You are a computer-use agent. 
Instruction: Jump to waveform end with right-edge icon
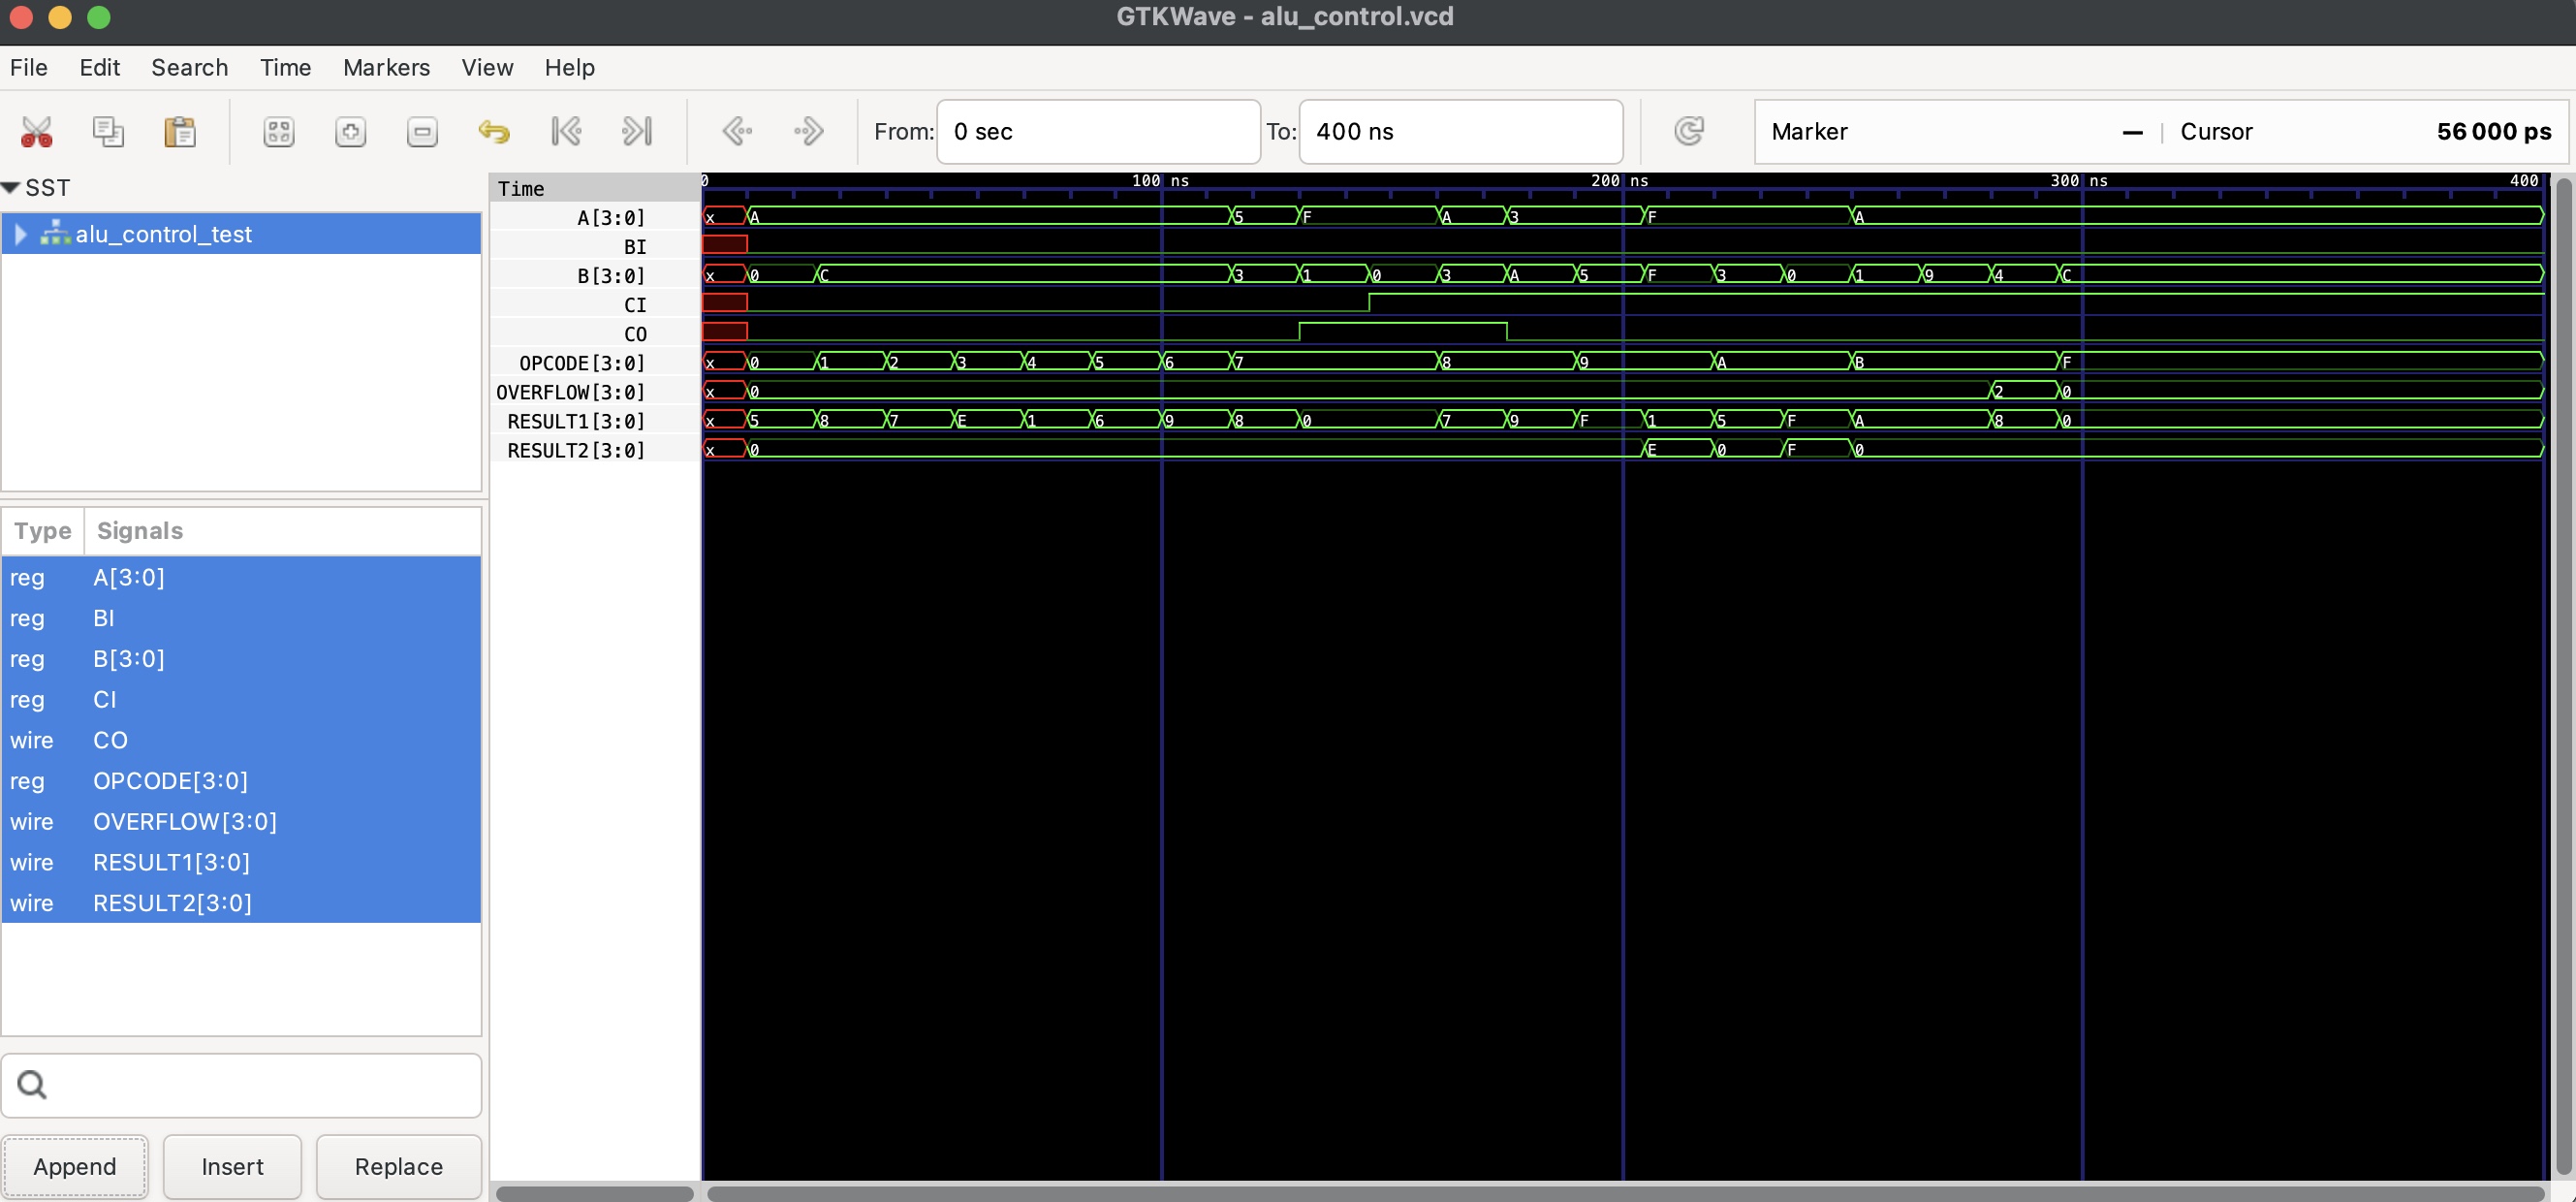[637, 131]
